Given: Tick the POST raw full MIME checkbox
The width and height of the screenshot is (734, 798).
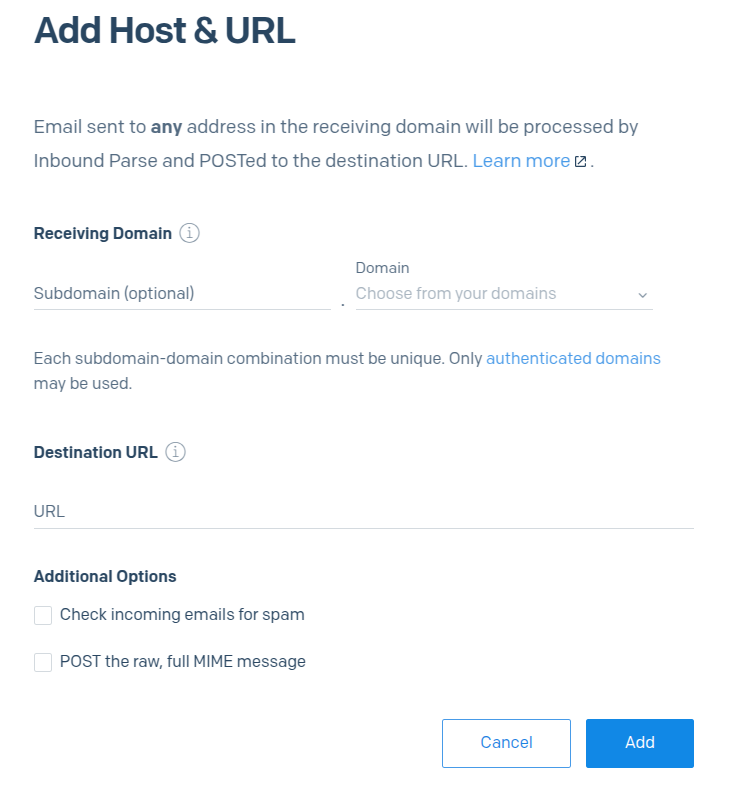Looking at the screenshot, I should (x=43, y=662).
